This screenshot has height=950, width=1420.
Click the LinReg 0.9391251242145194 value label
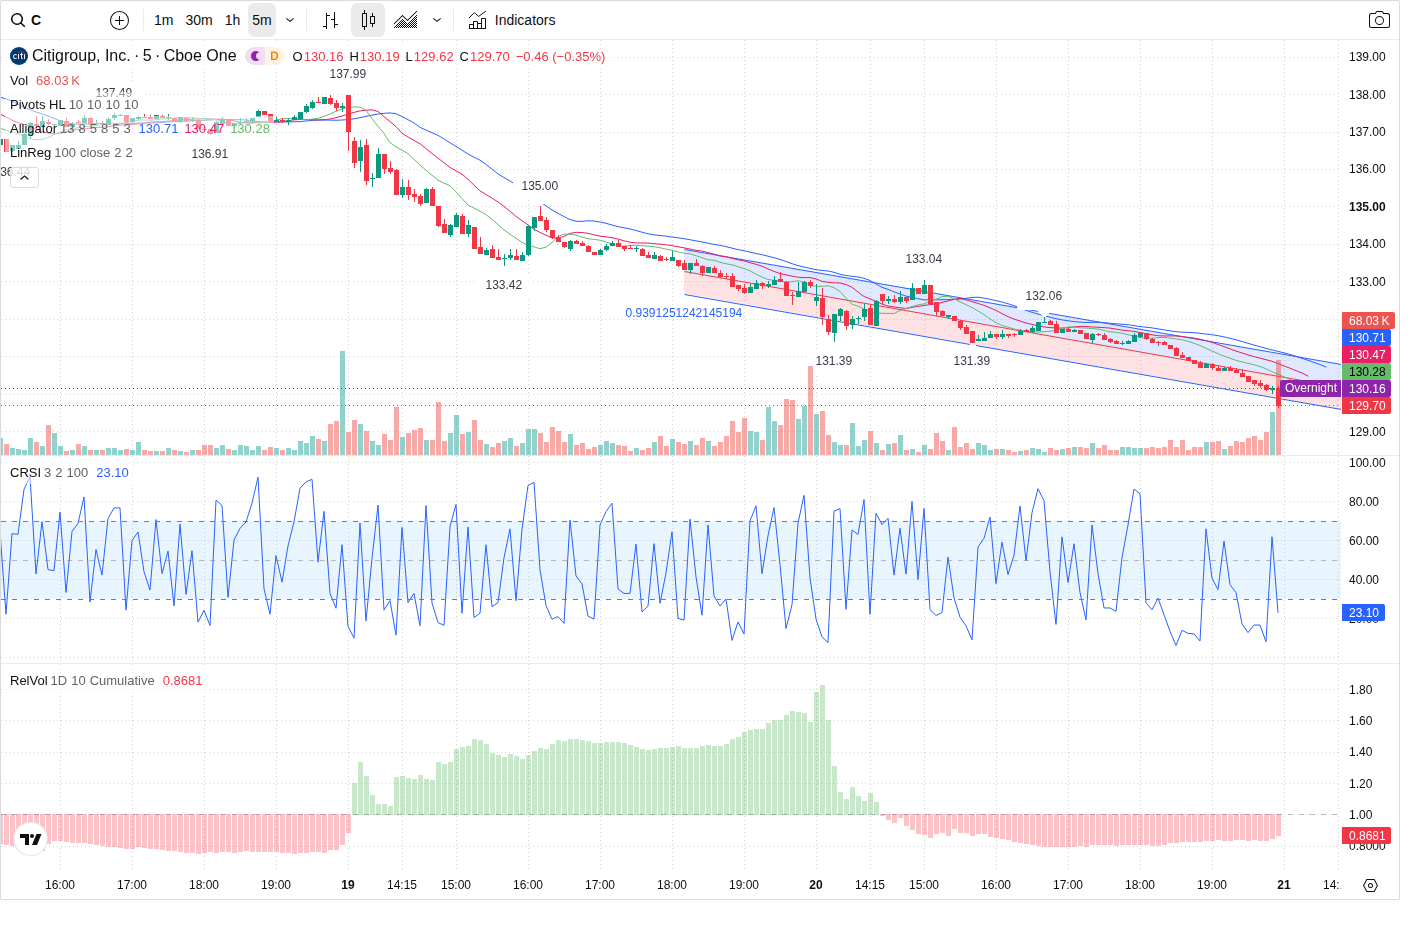[x=684, y=313]
